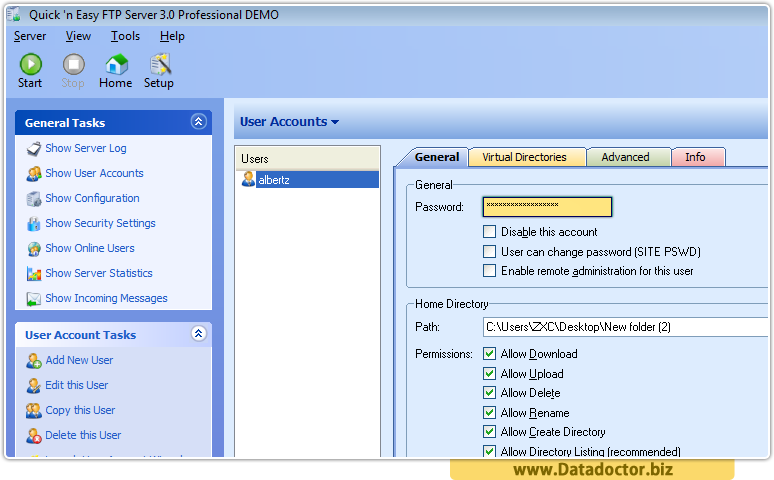Open the Server menu
The image size is (774, 480).
click(x=30, y=36)
